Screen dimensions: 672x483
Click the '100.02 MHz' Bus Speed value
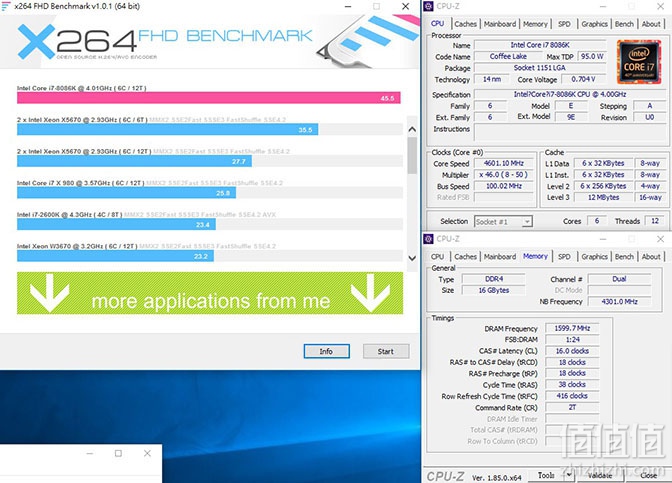[504, 186]
